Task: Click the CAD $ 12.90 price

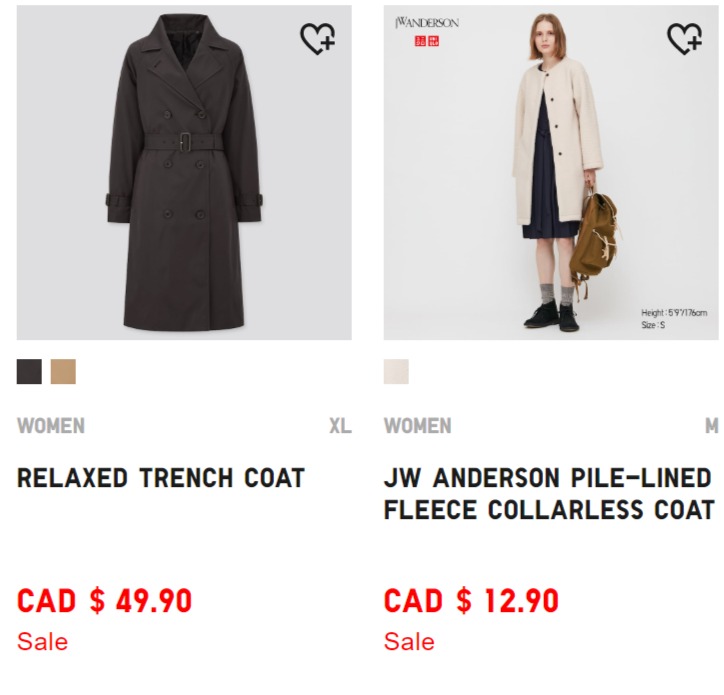Action: tap(471, 600)
